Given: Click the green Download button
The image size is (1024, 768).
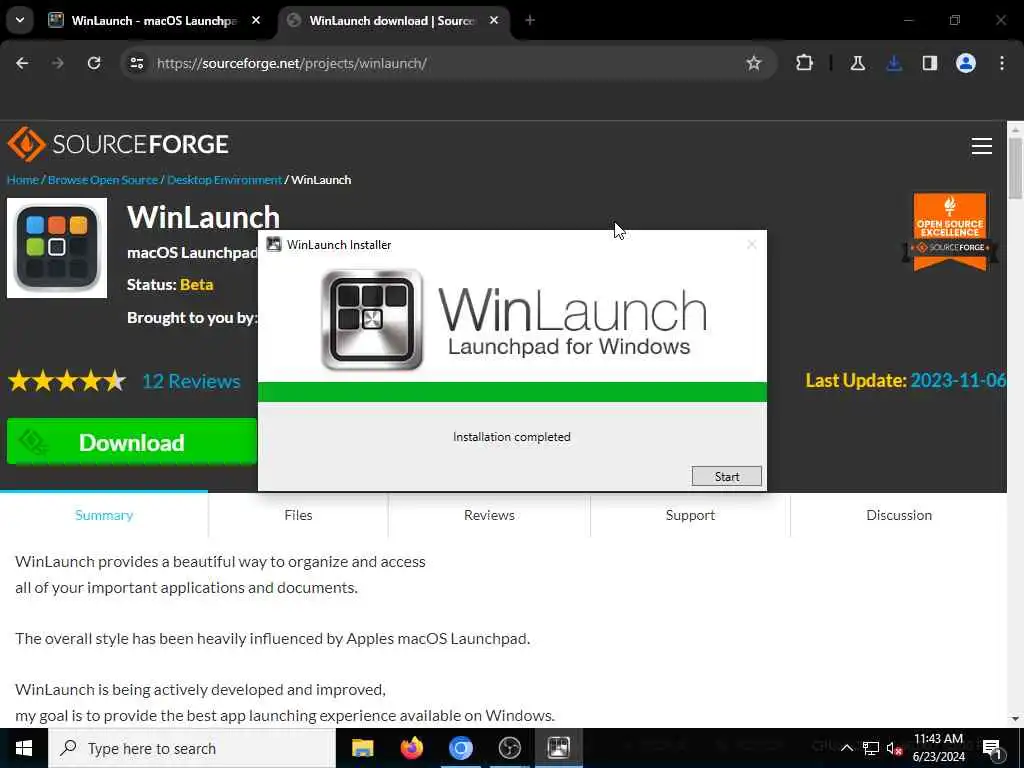Looking at the screenshot, I should [x=131, y=442].
